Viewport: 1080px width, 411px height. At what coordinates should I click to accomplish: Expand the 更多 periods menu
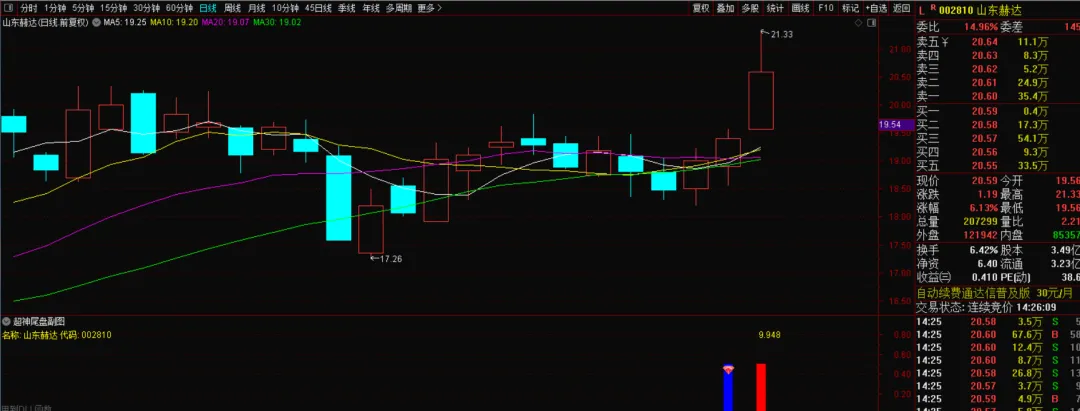(x=430, y=8)
